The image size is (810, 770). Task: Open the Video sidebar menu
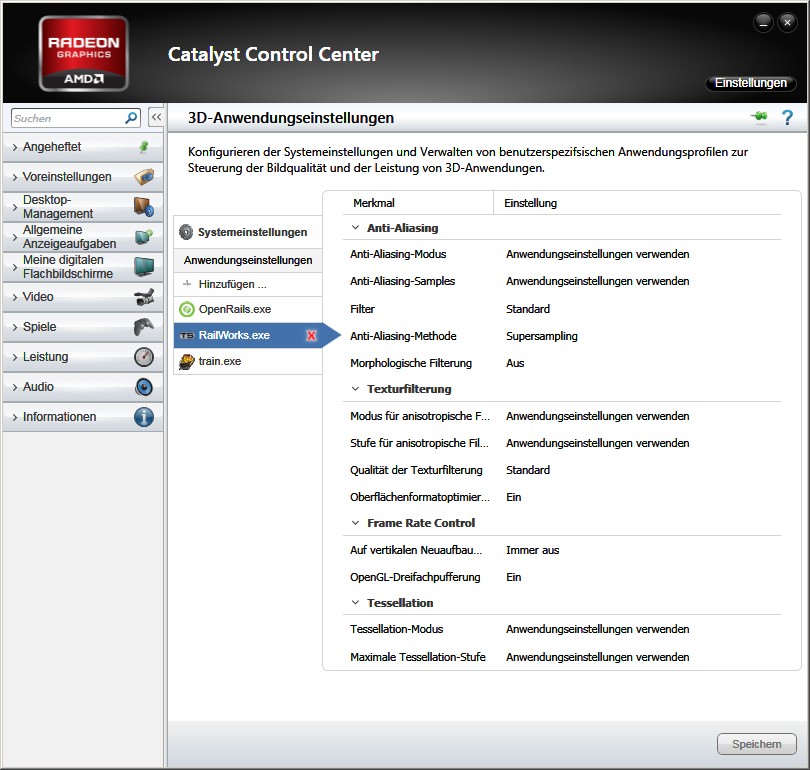click(83, 297)
